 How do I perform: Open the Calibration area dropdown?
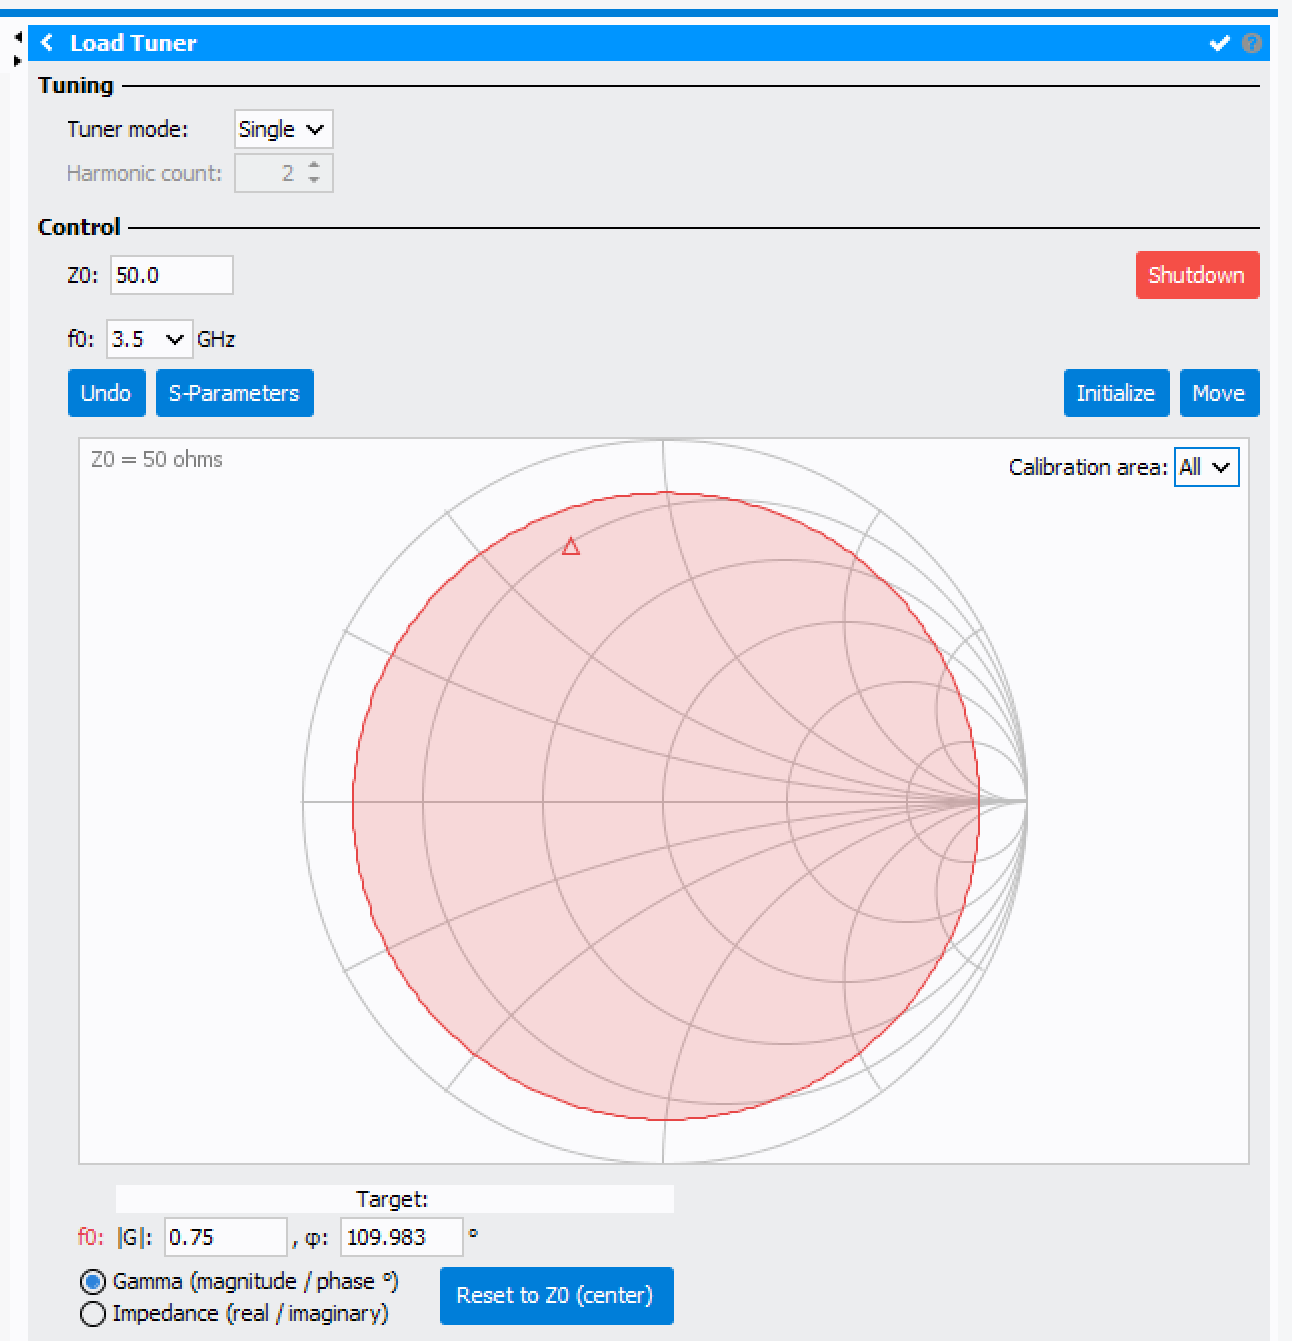[1206, 467]
